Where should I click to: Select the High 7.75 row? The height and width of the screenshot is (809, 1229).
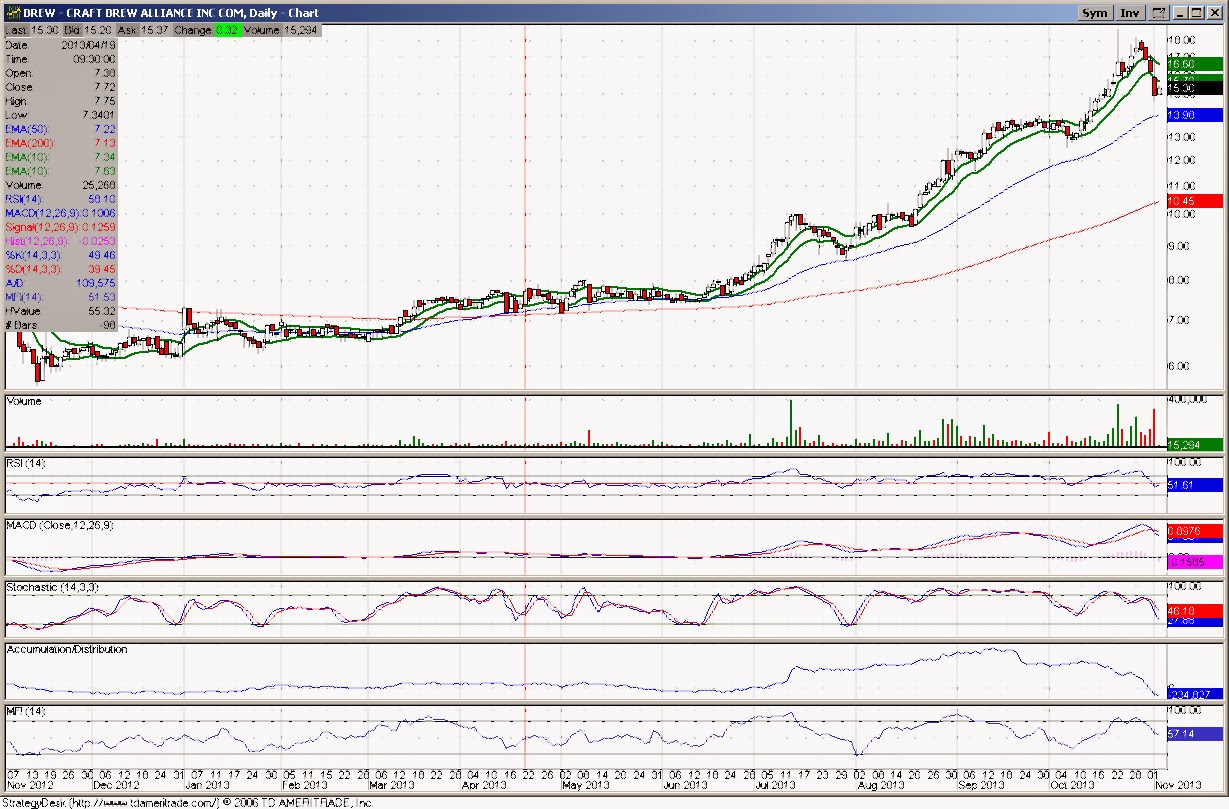(x=61, y=101)
